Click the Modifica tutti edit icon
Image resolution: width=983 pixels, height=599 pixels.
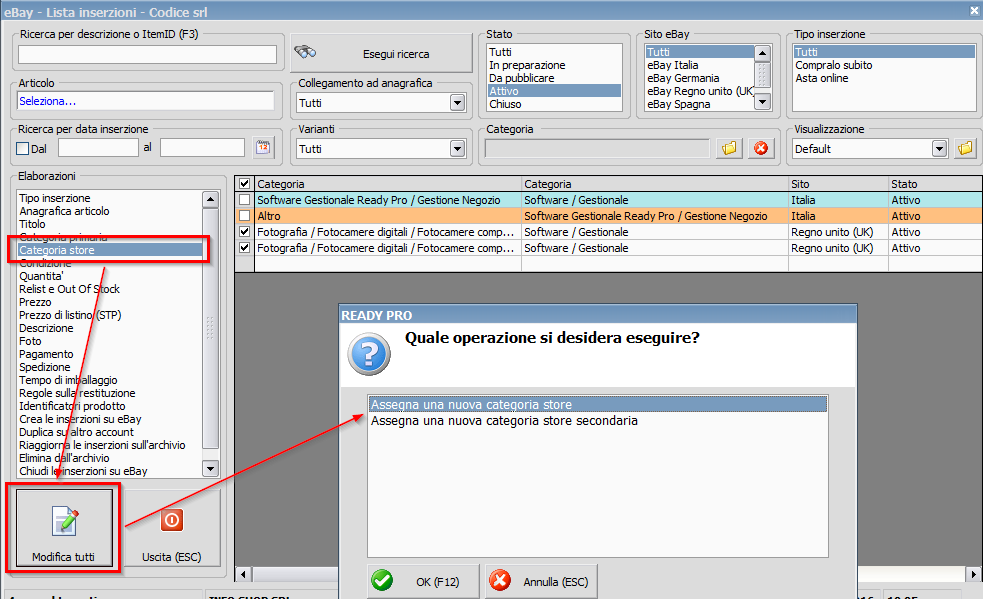pyautogui.click(x=65, y=521)
